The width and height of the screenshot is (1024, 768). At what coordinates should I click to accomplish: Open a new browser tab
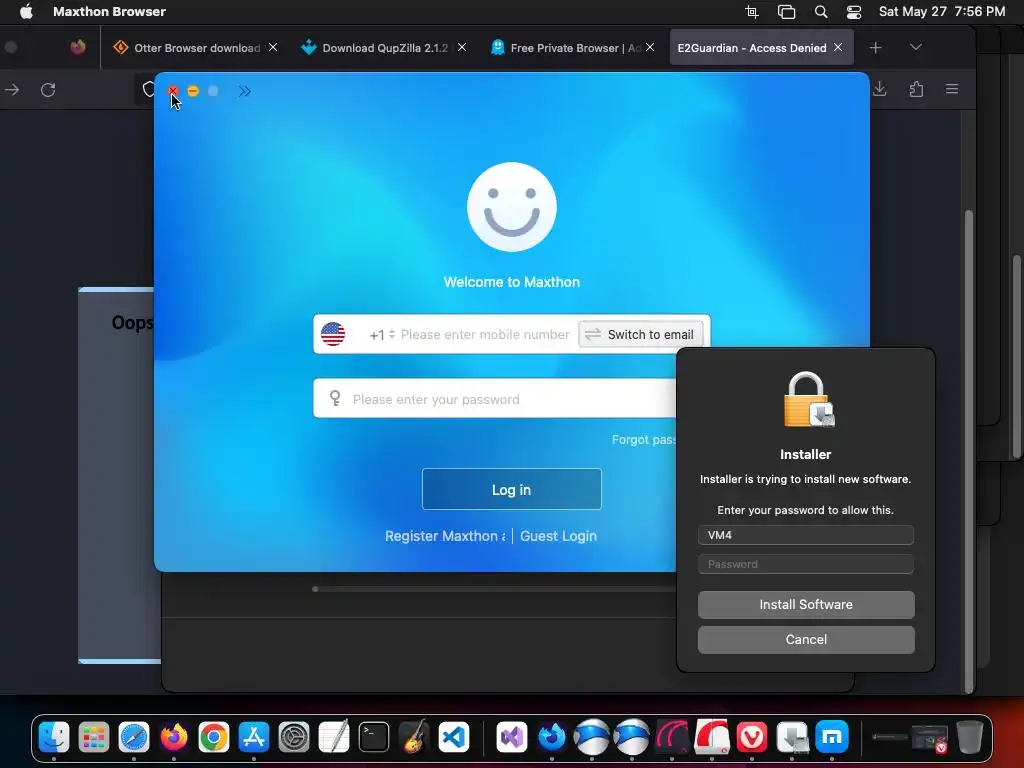876,48
